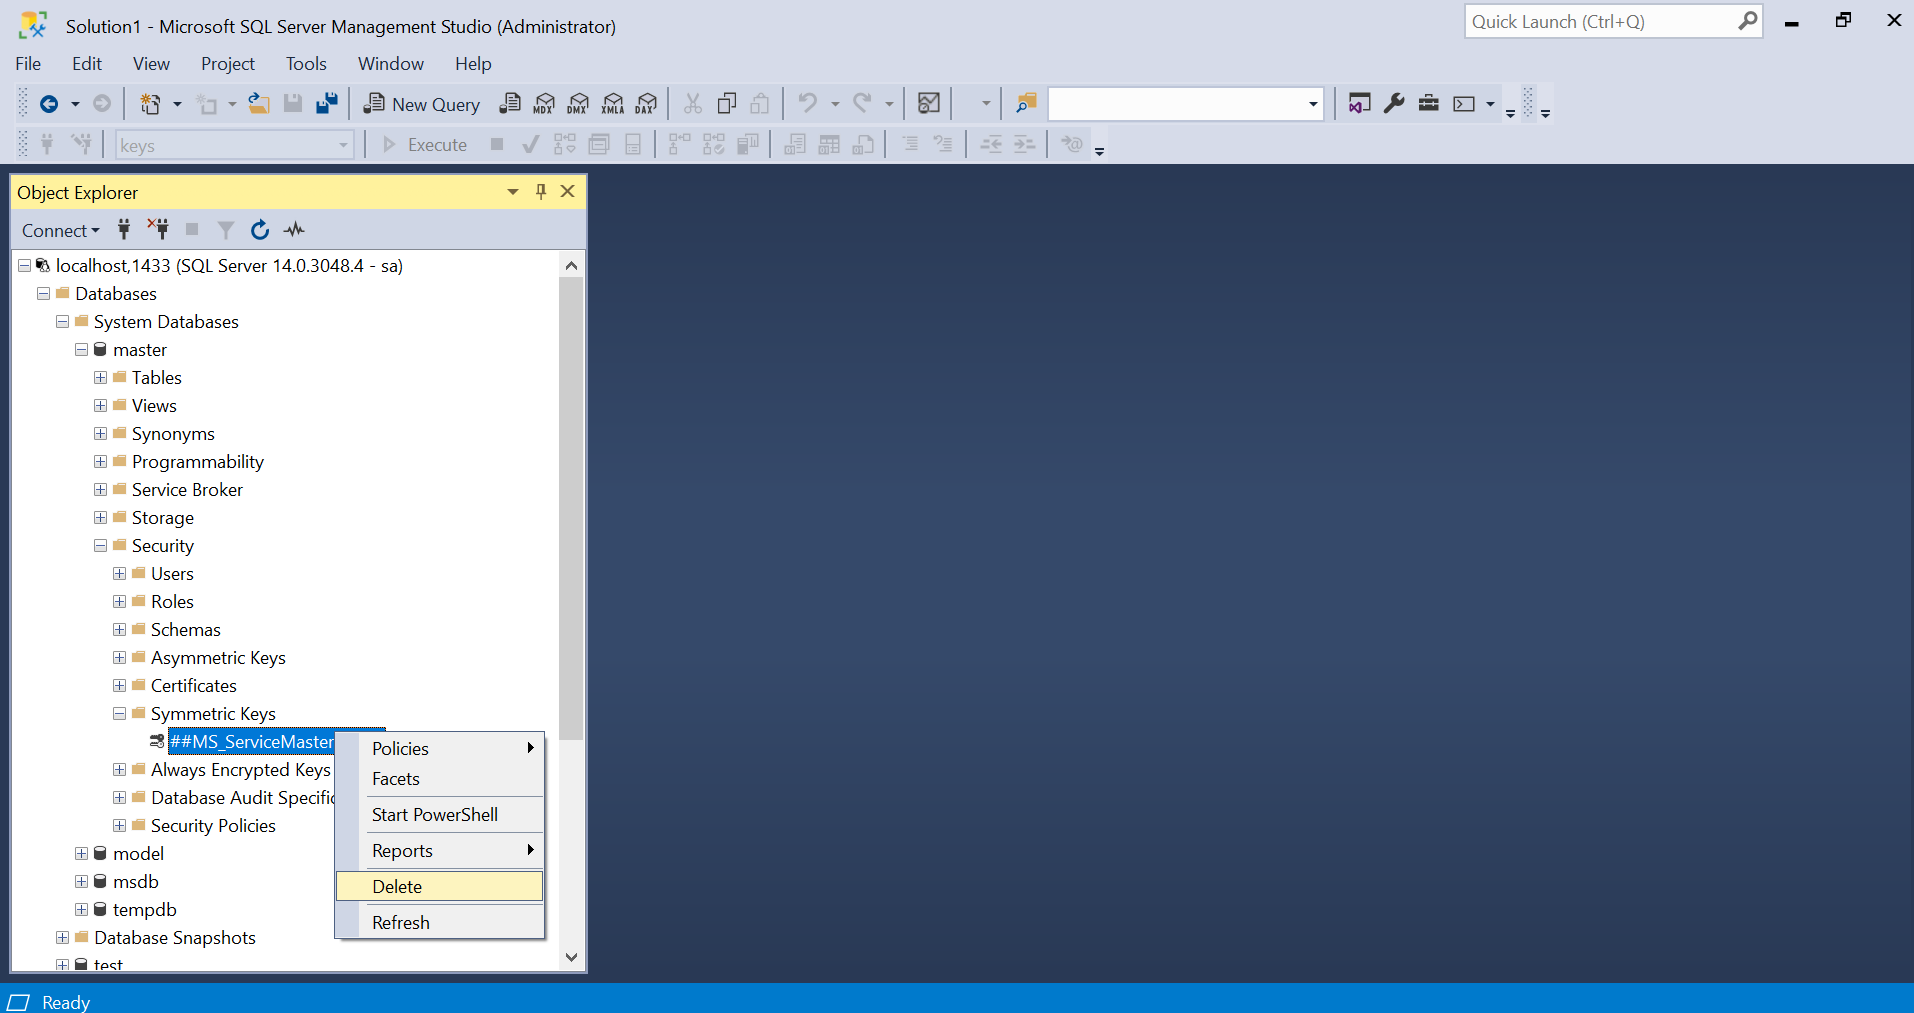Click the Undo toolbar icon
The image size is (1914, 1013).
(807, 103)
